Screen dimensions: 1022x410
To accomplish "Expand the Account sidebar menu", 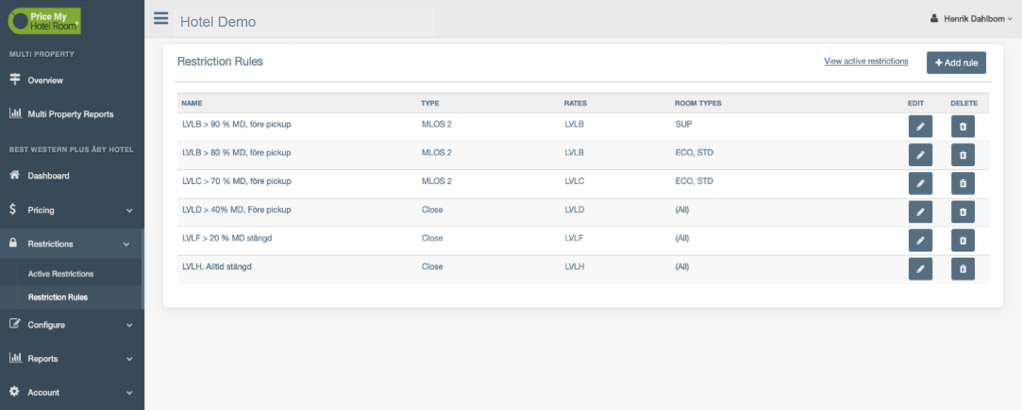I will point(70,392).
